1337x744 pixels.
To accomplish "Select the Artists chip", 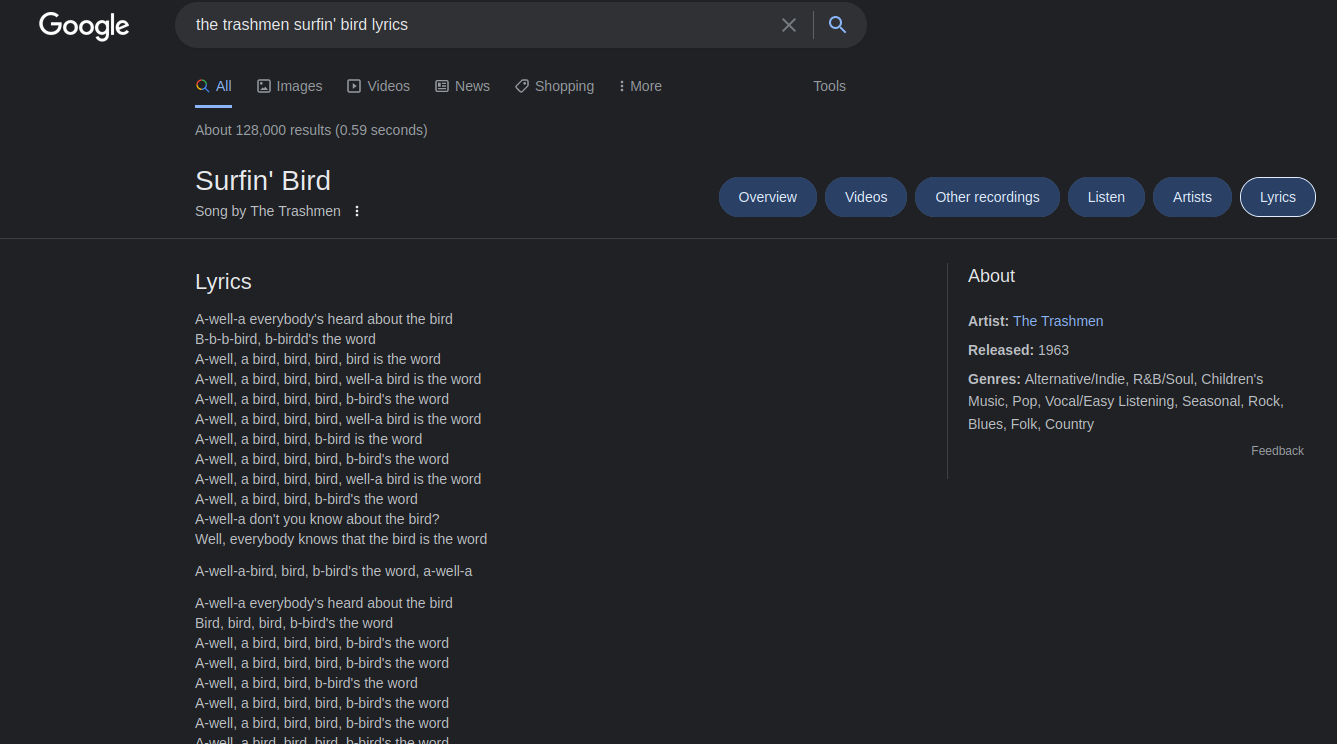I will click(x=1192, y=197).
